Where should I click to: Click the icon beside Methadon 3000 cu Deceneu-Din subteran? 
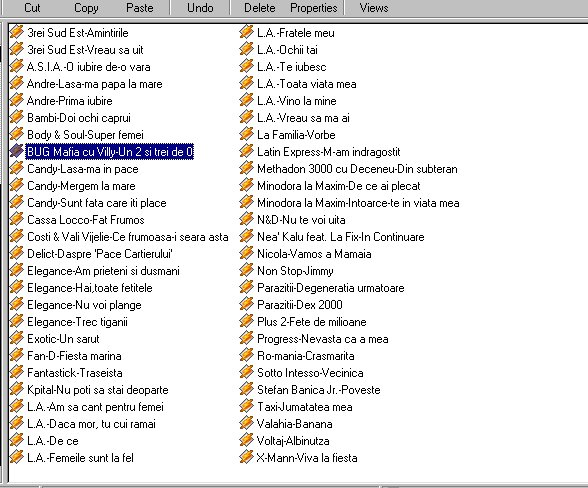(246, 168)
